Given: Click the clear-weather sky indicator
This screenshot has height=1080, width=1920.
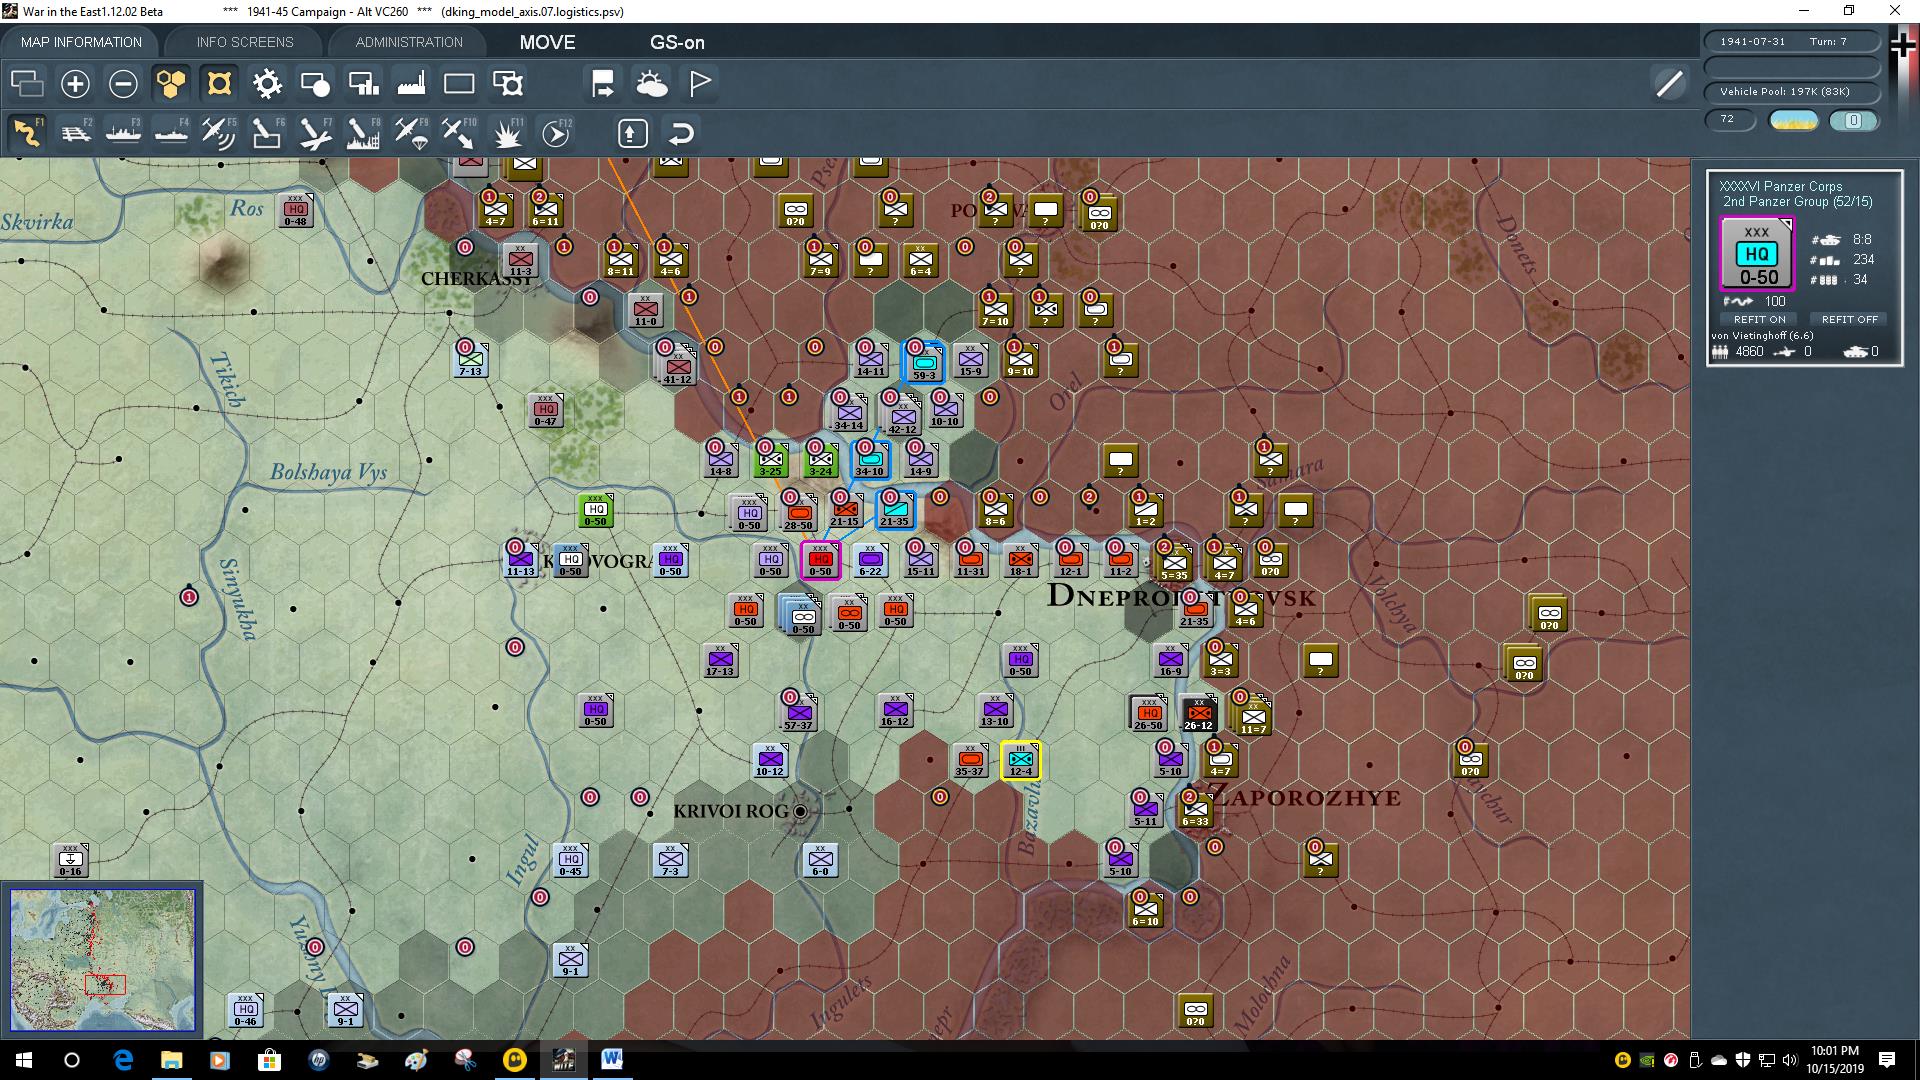Looking at the screenshot, I should click(x=1794, y=121).
